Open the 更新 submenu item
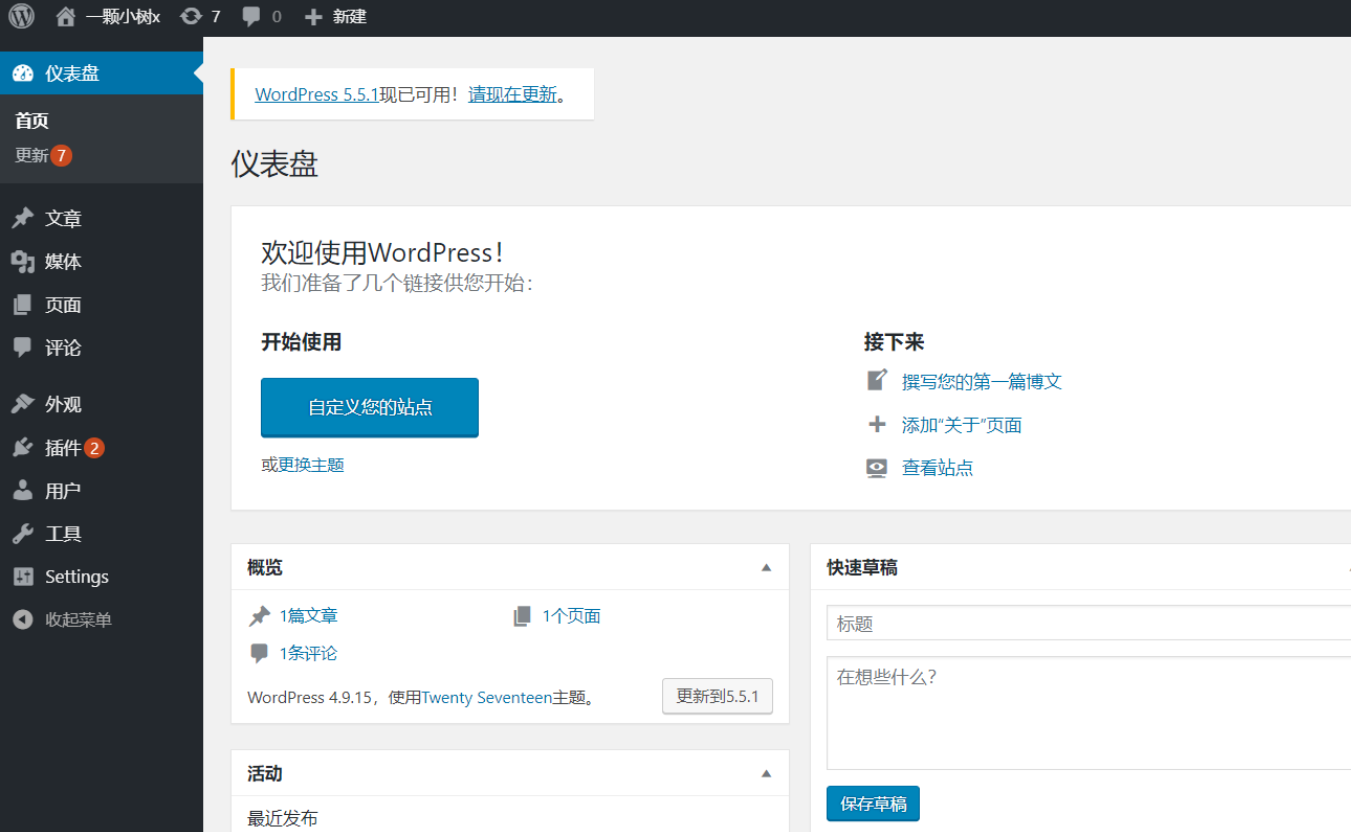Image resolution: width=1351 pixels, height=832 pixels. click(32, 156)
